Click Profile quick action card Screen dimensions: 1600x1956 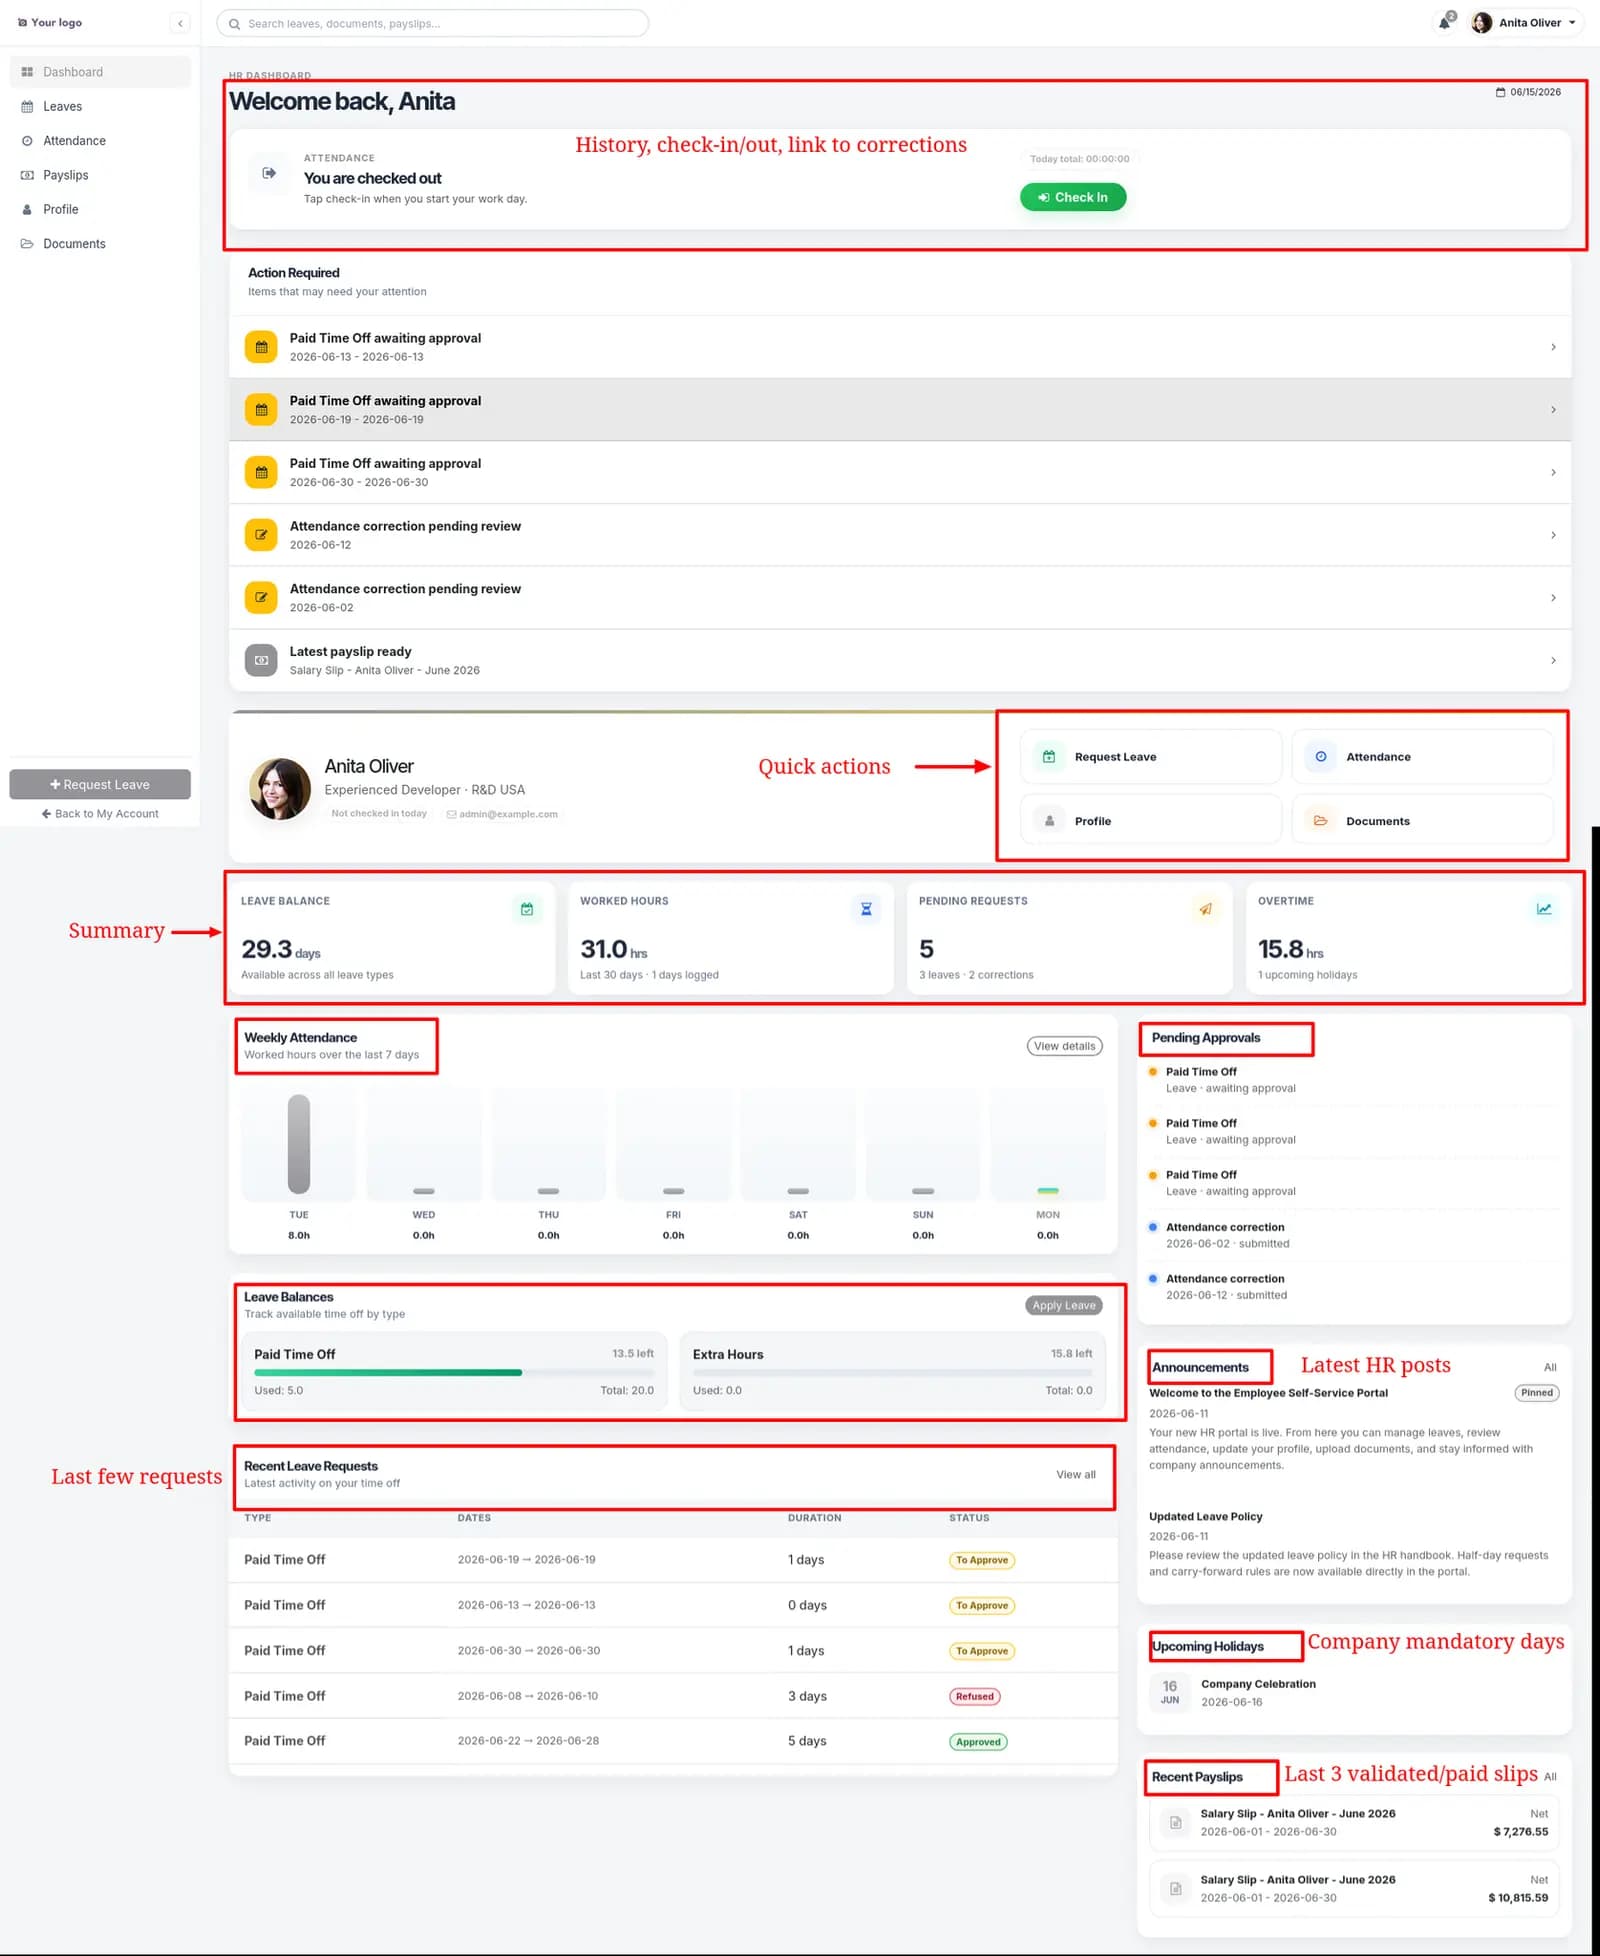[1151, 821]
